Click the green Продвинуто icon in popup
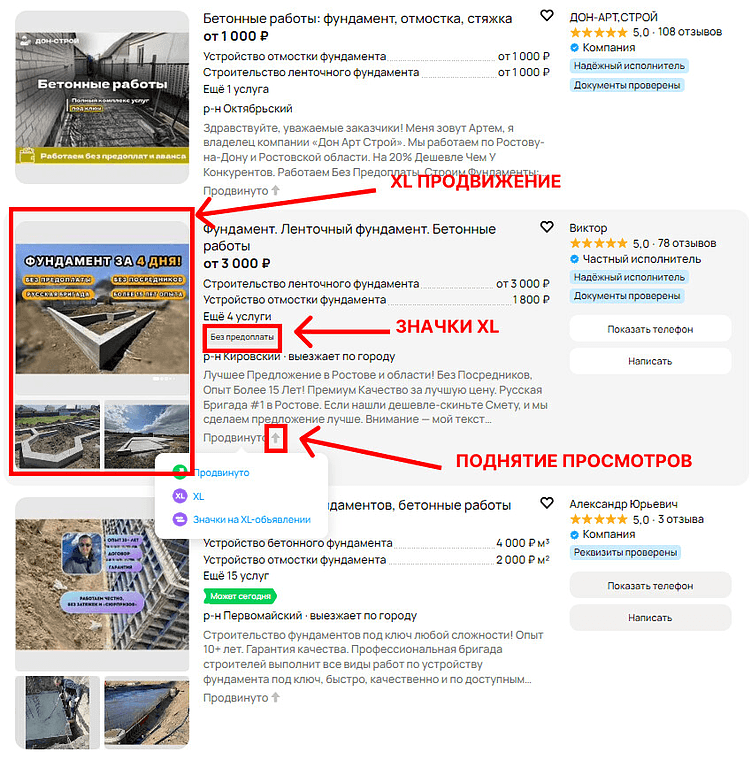The height and width of the screenshot is (760, 751). coord(180,471)
